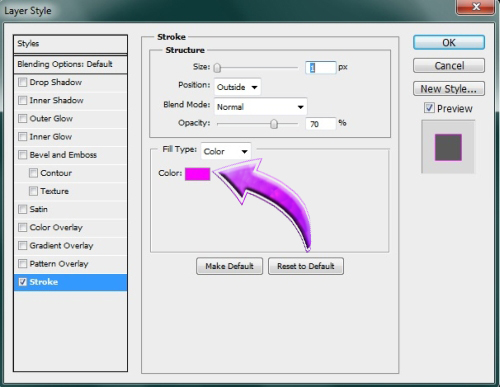Click the Size pixel input field
Viewport: 500px width, 387px height.
pos(320,68)
